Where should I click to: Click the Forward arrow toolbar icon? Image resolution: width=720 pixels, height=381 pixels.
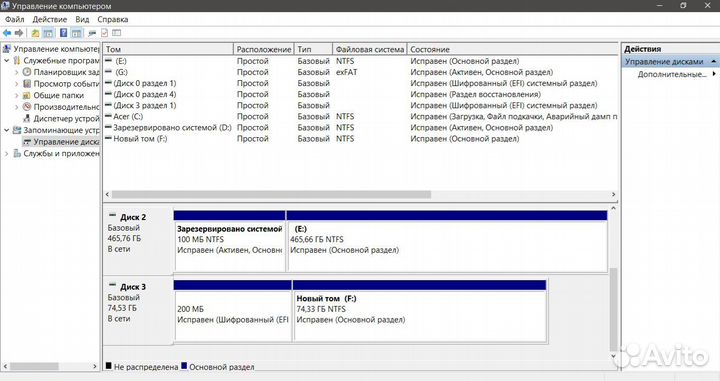tap(19, 33)
